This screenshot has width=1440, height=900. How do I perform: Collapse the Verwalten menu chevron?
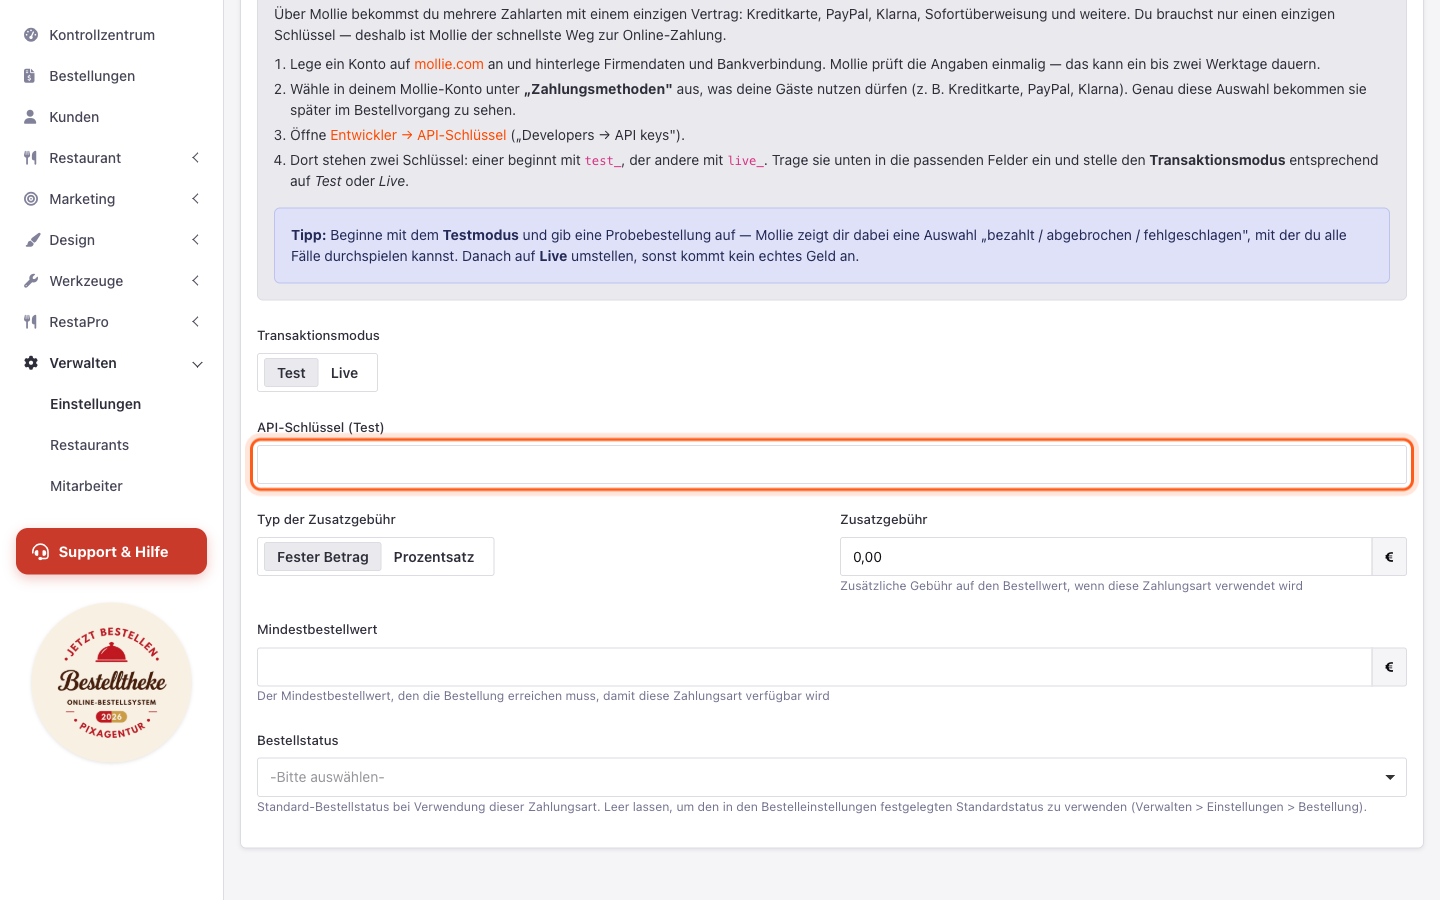(x=197, y=364)
